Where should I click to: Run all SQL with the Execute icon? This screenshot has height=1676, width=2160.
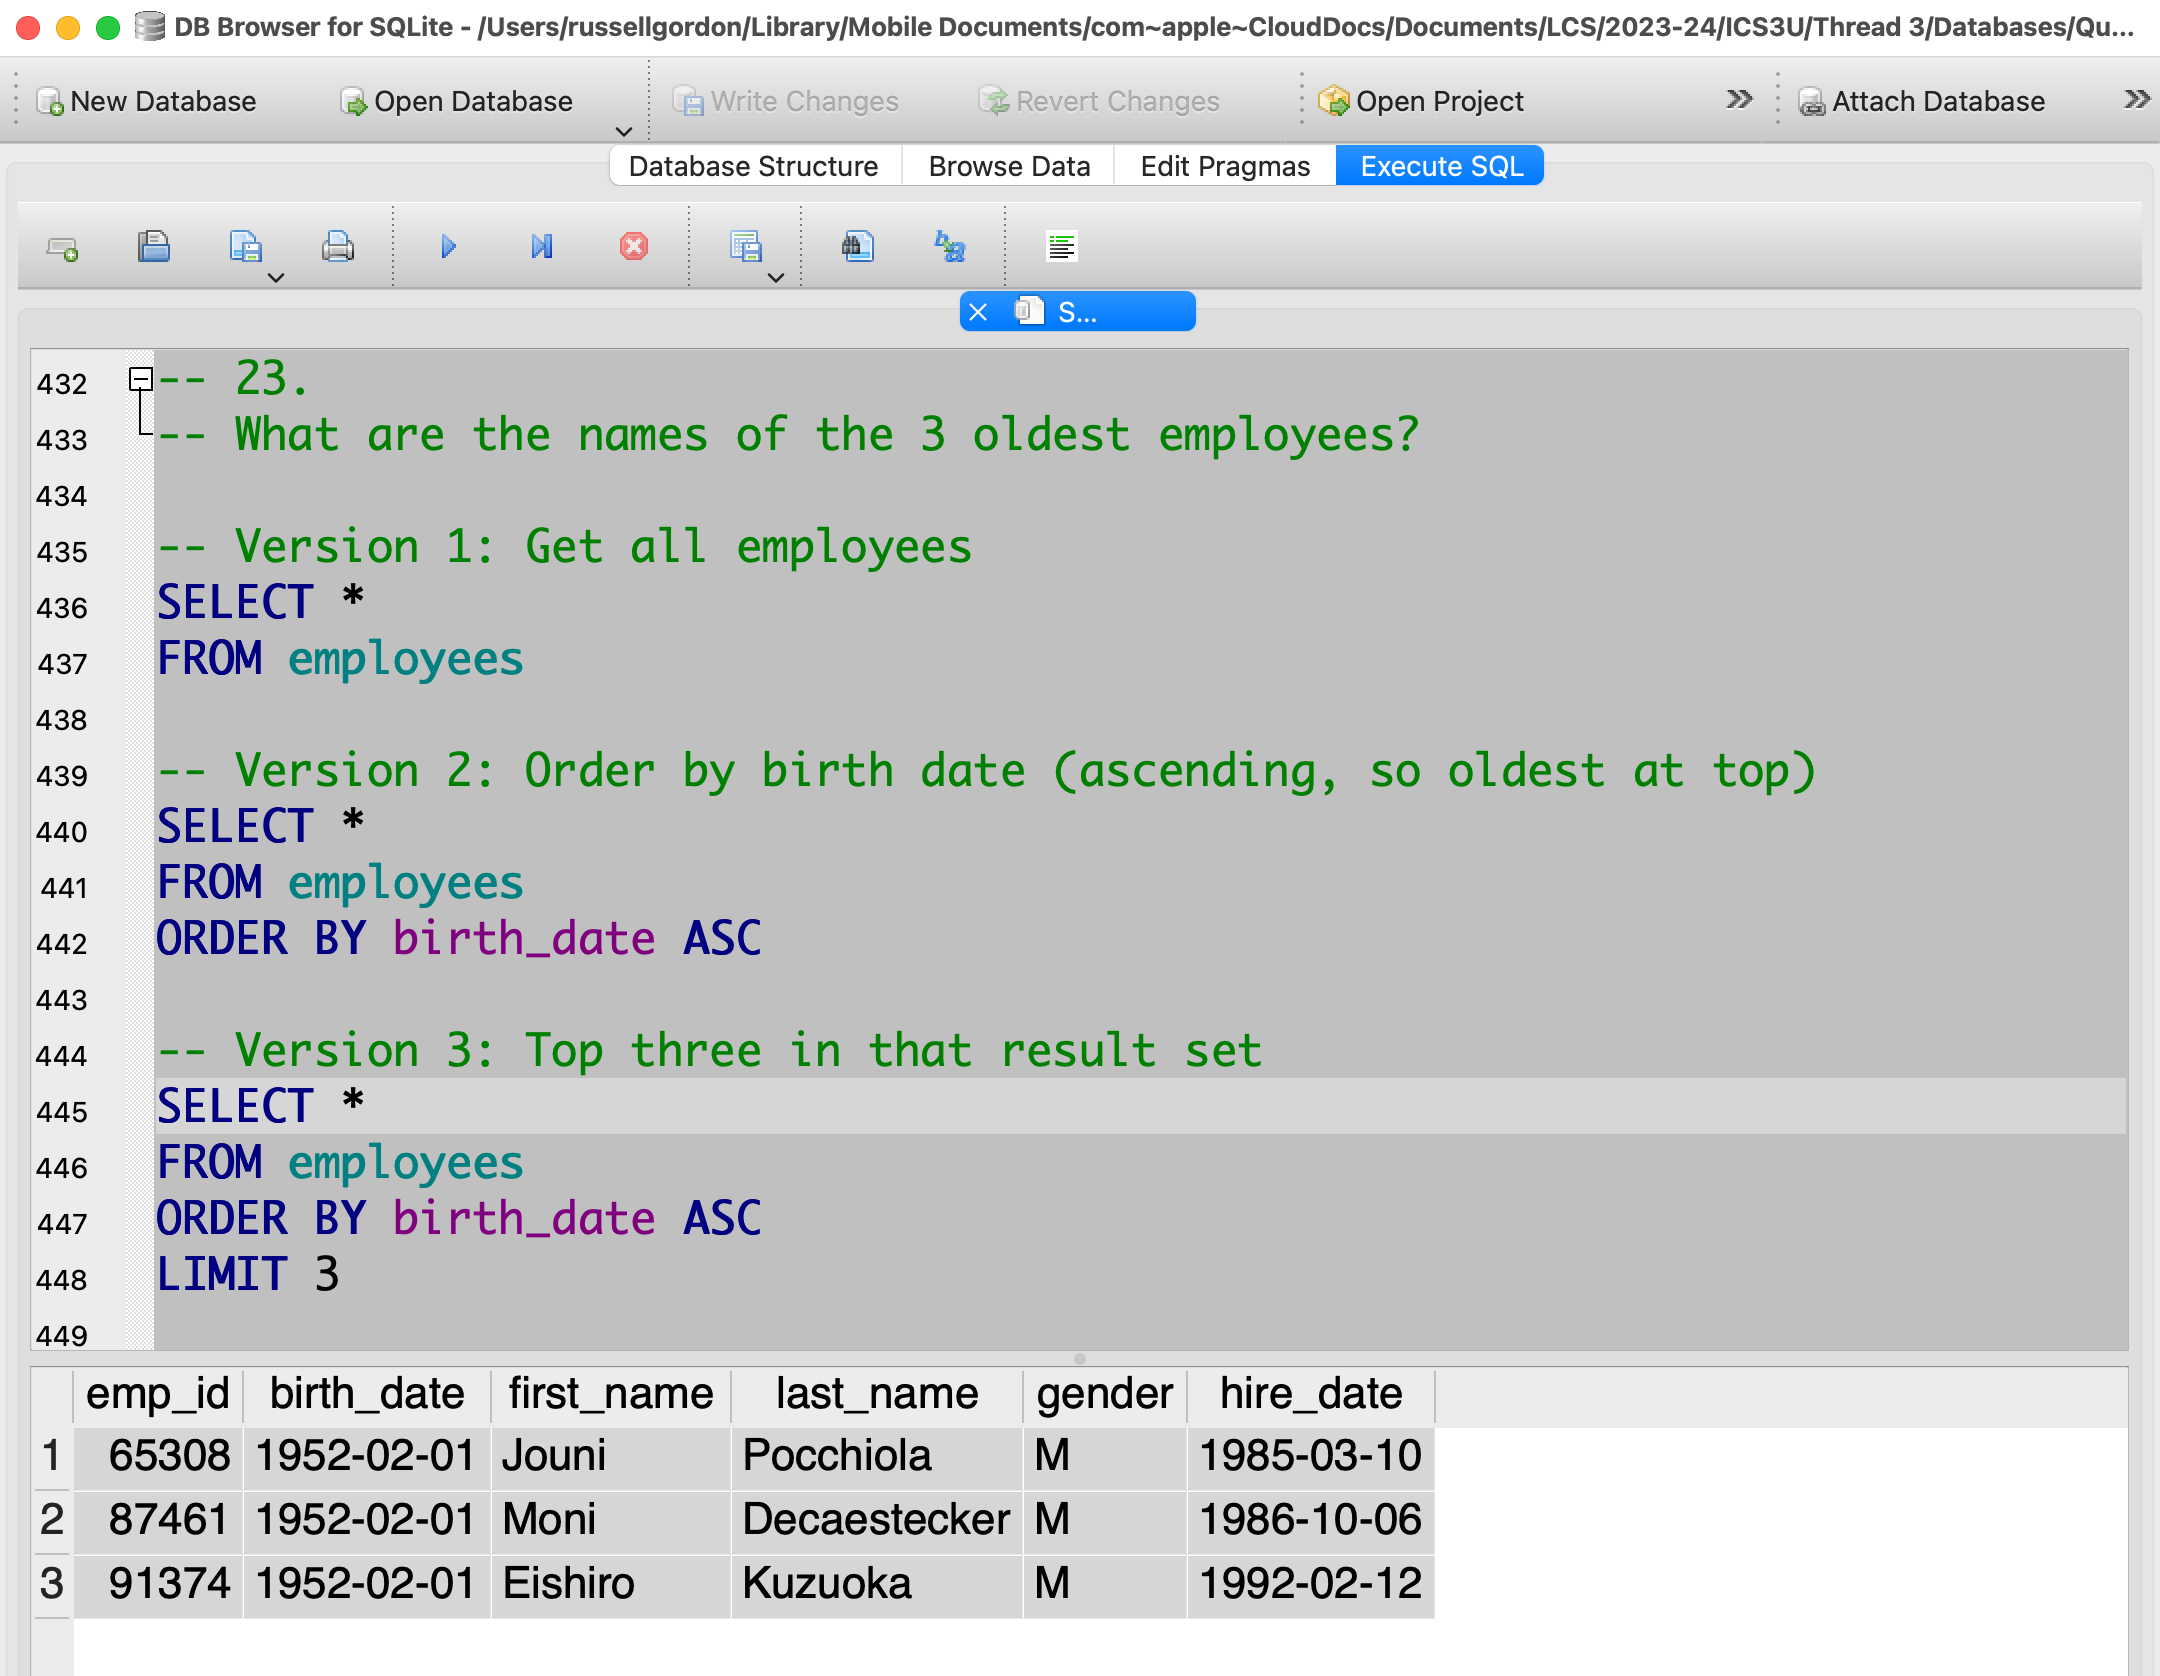(448, 247)
